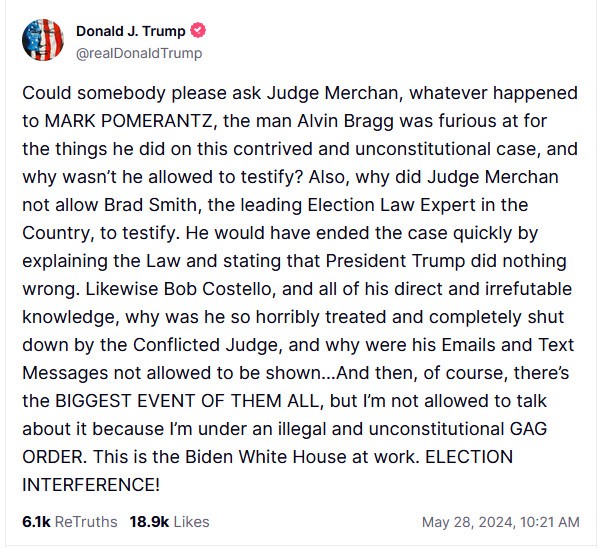Viewport: 601px width, 548px height.
Task: Click the name Brad Smith in the post
Action: click(150, 205)
